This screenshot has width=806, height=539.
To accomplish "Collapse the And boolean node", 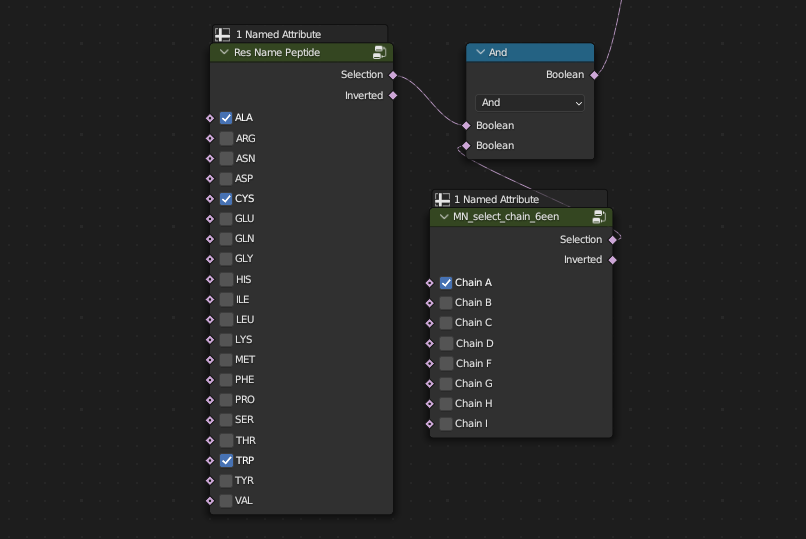I will (x=480, y=52).
